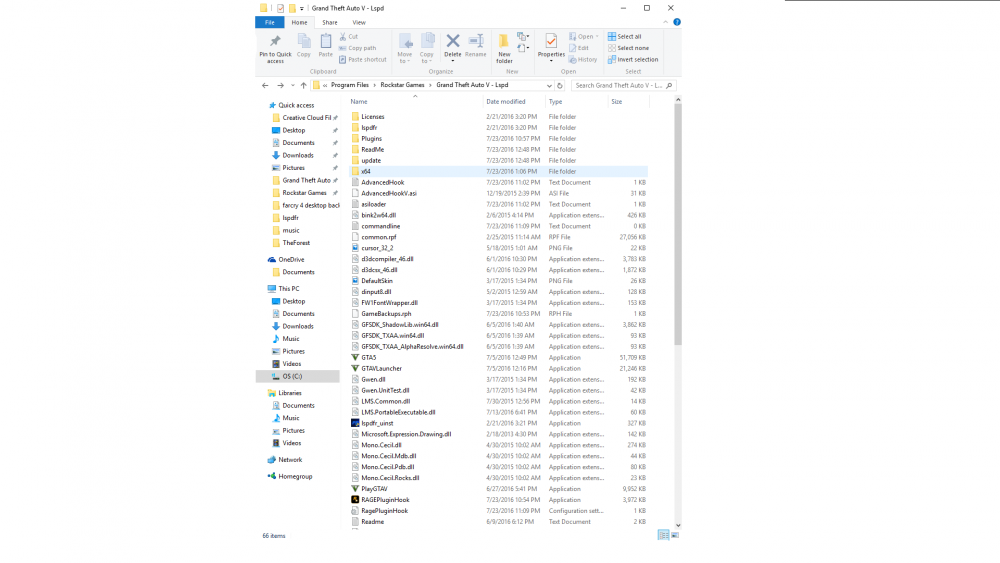Click the Copy ribbon icon

(304, 46)
